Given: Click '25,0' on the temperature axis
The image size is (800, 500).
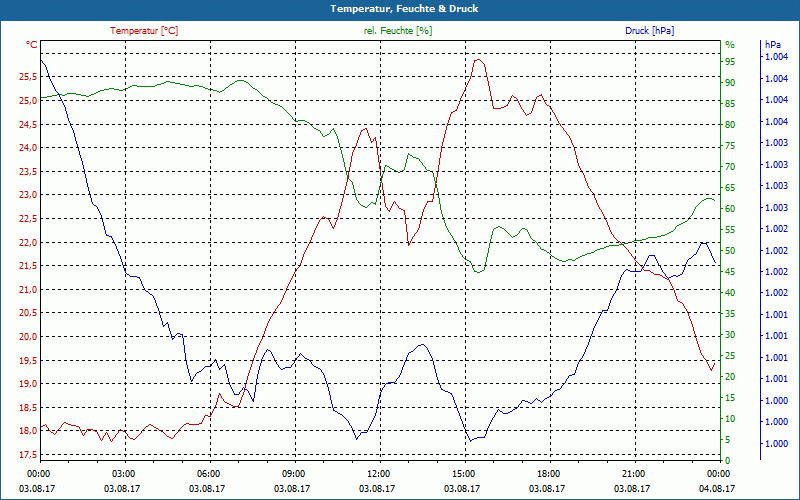Looking at the screenshot, I should (28, 101).
